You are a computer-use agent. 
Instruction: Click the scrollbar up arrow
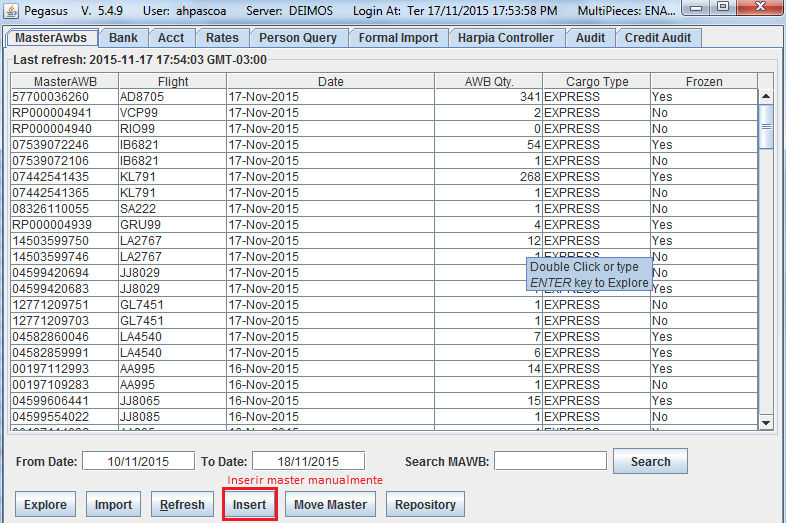point(765,96)
